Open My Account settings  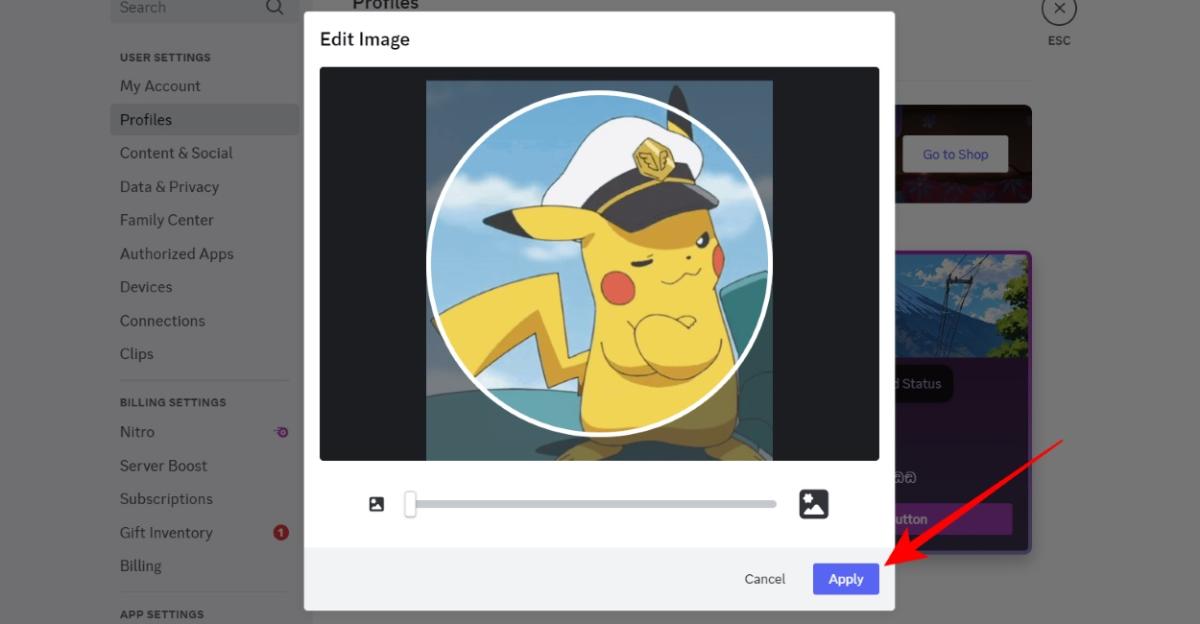pos(160,85)
